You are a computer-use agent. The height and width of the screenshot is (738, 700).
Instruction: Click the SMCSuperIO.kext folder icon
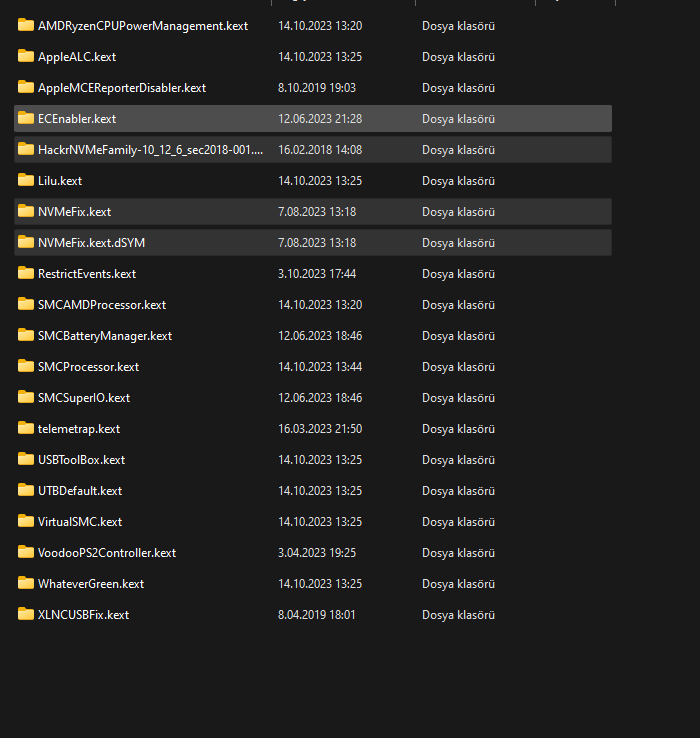click(26, 397)
